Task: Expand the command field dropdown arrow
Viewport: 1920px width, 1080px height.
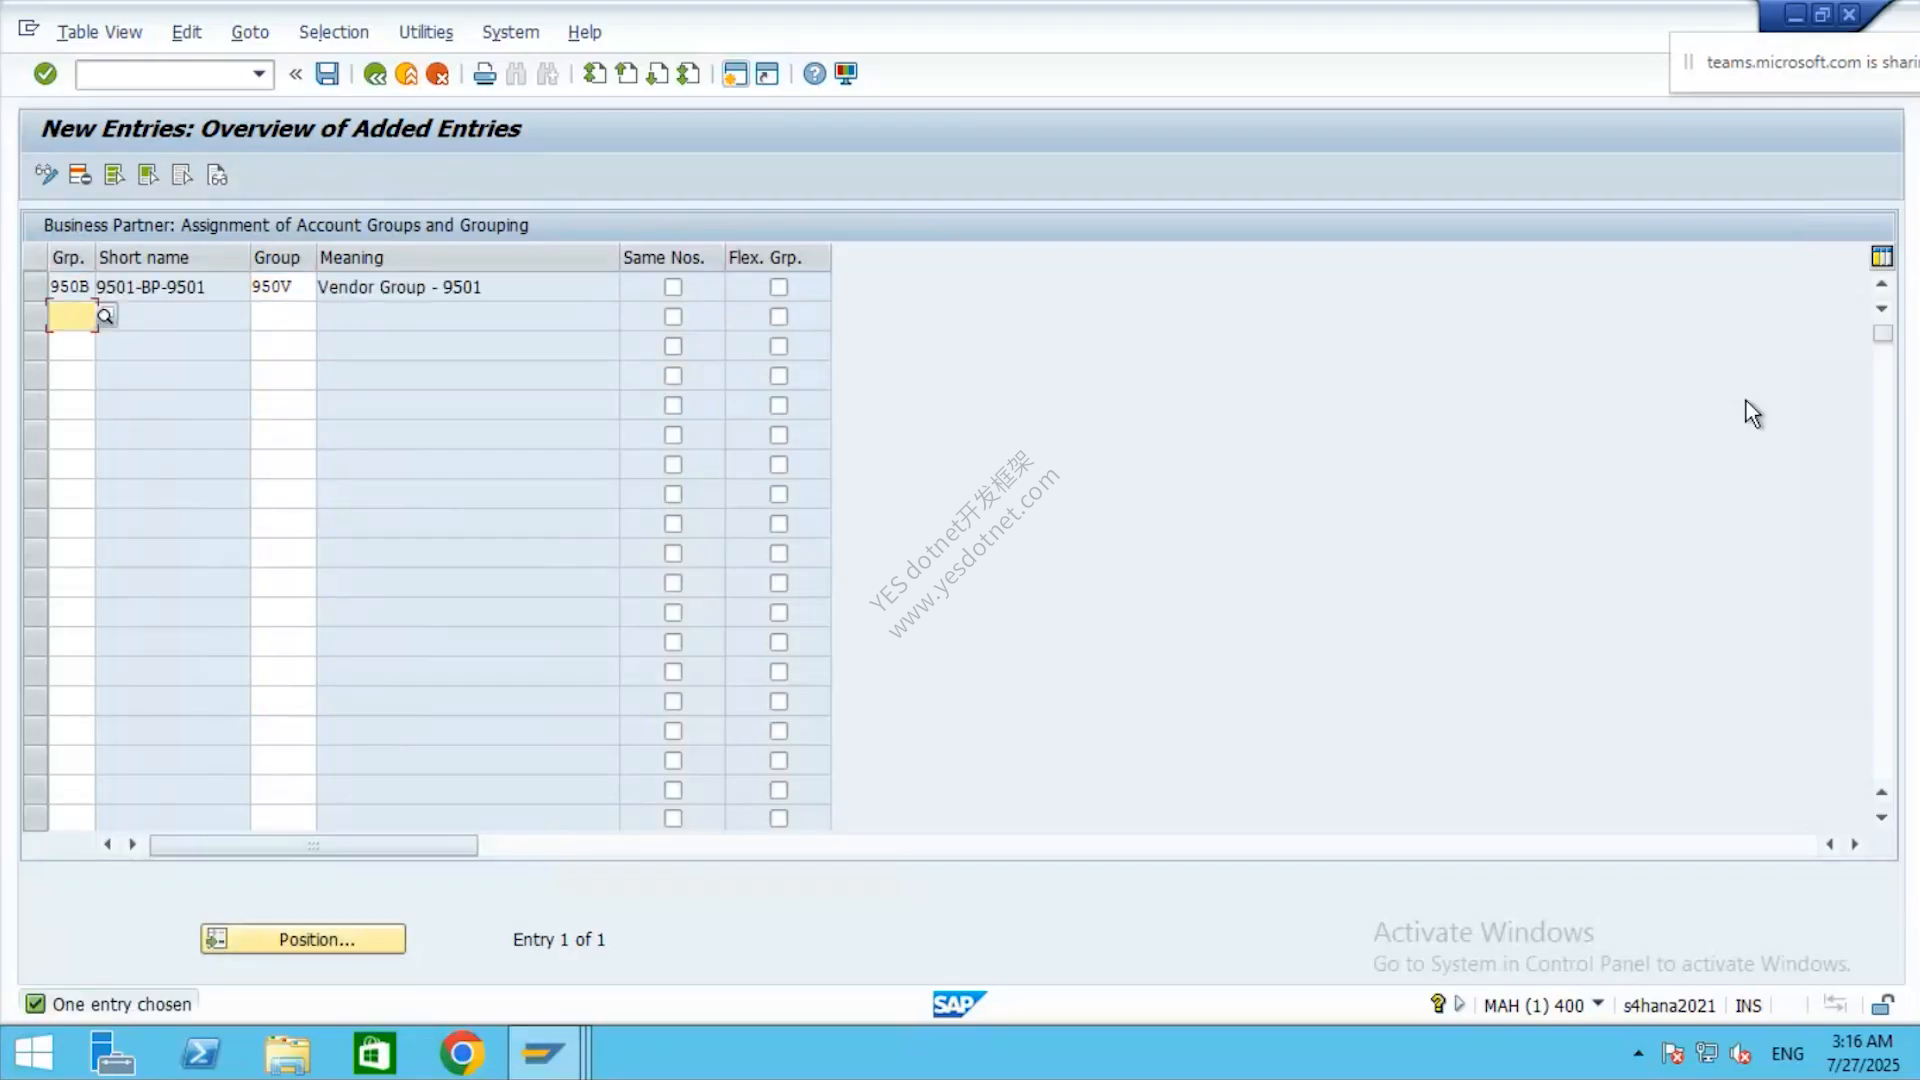Action: tap(259, 74)
